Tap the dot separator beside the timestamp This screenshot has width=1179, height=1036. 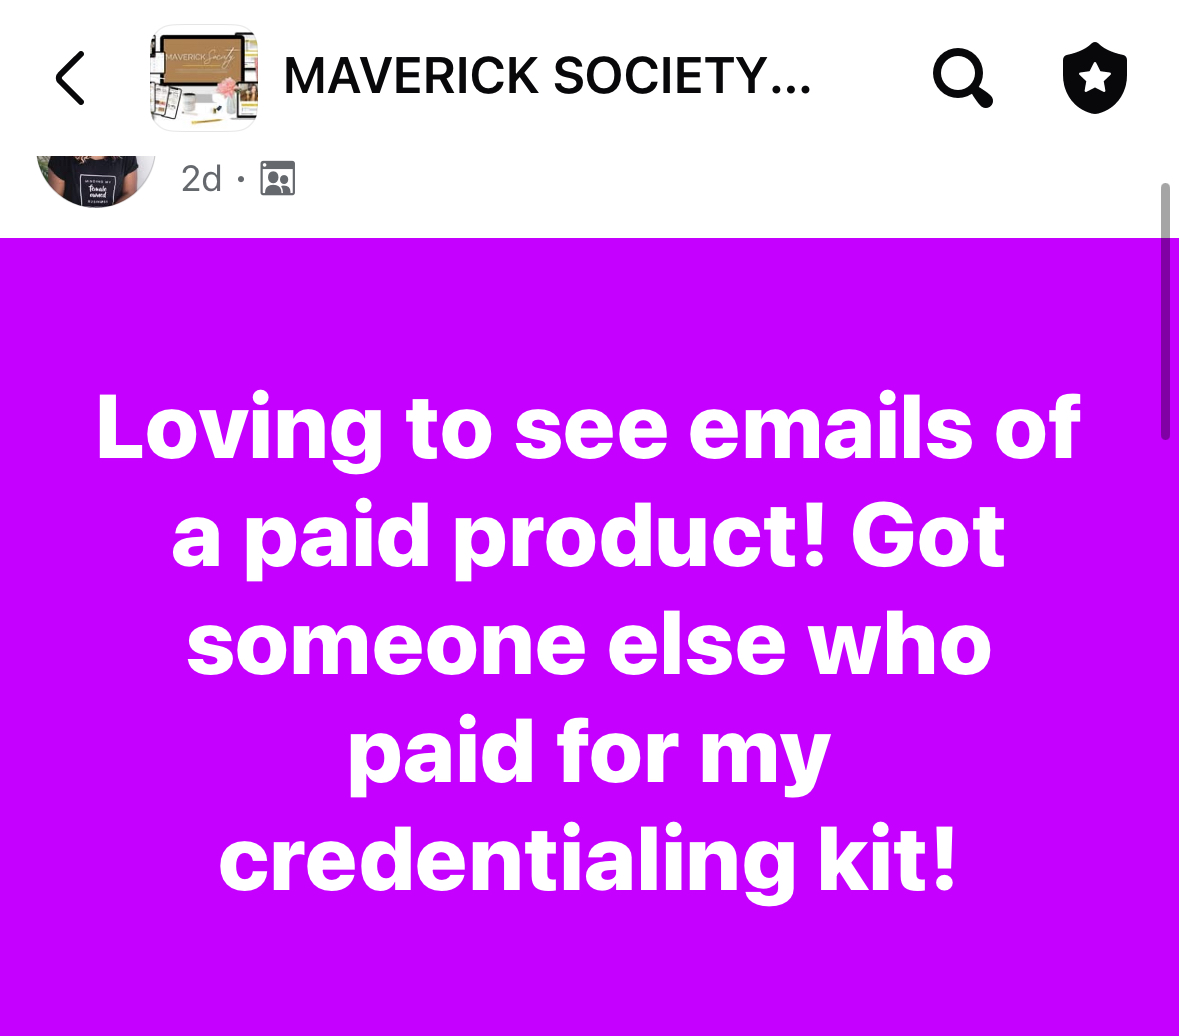[x=241, y=179]
